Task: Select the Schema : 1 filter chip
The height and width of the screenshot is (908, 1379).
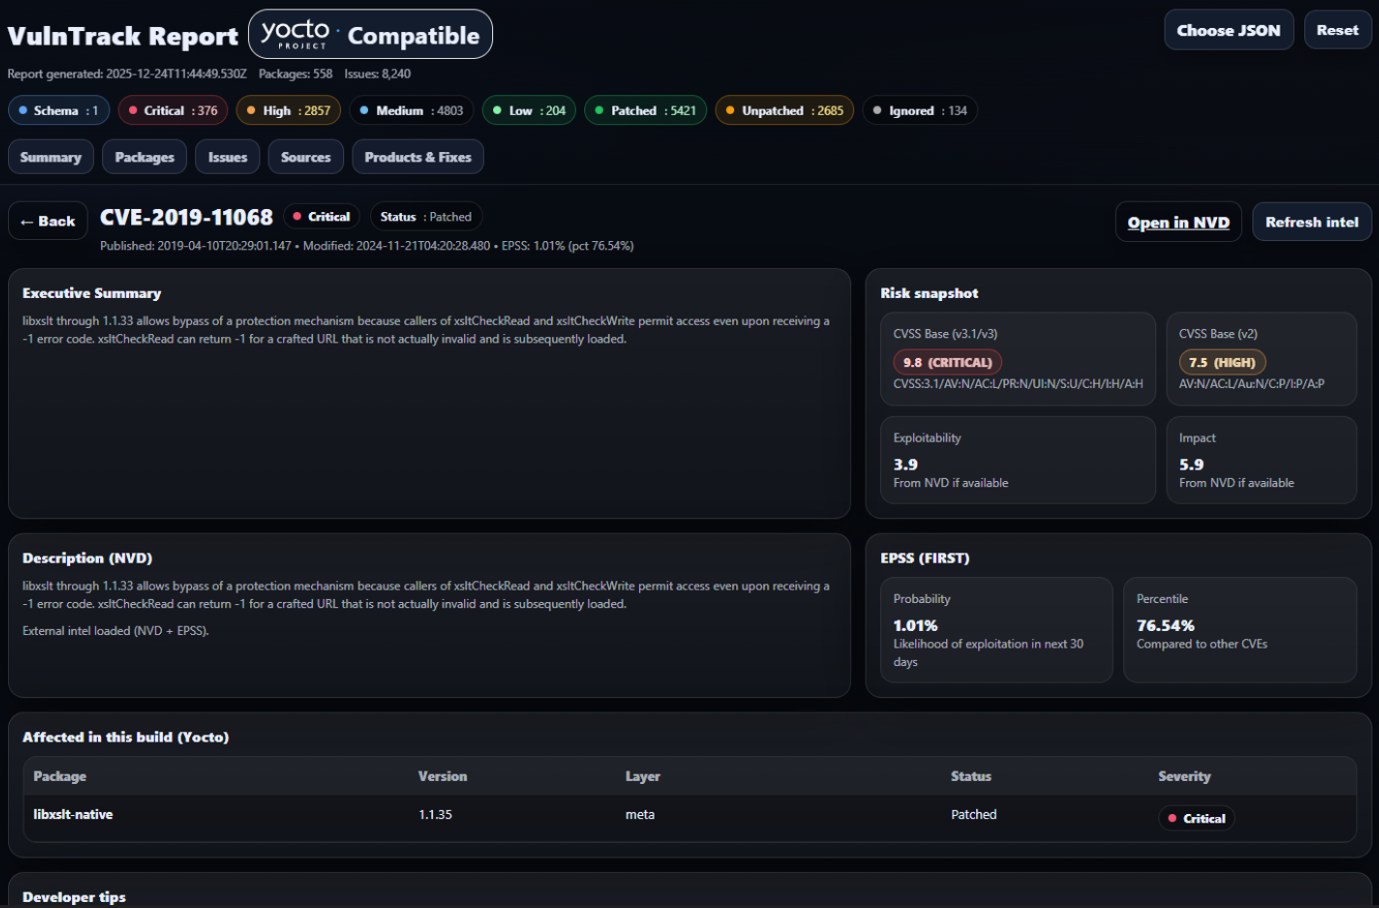Action: pyautogui.click(x=59, y=110)
